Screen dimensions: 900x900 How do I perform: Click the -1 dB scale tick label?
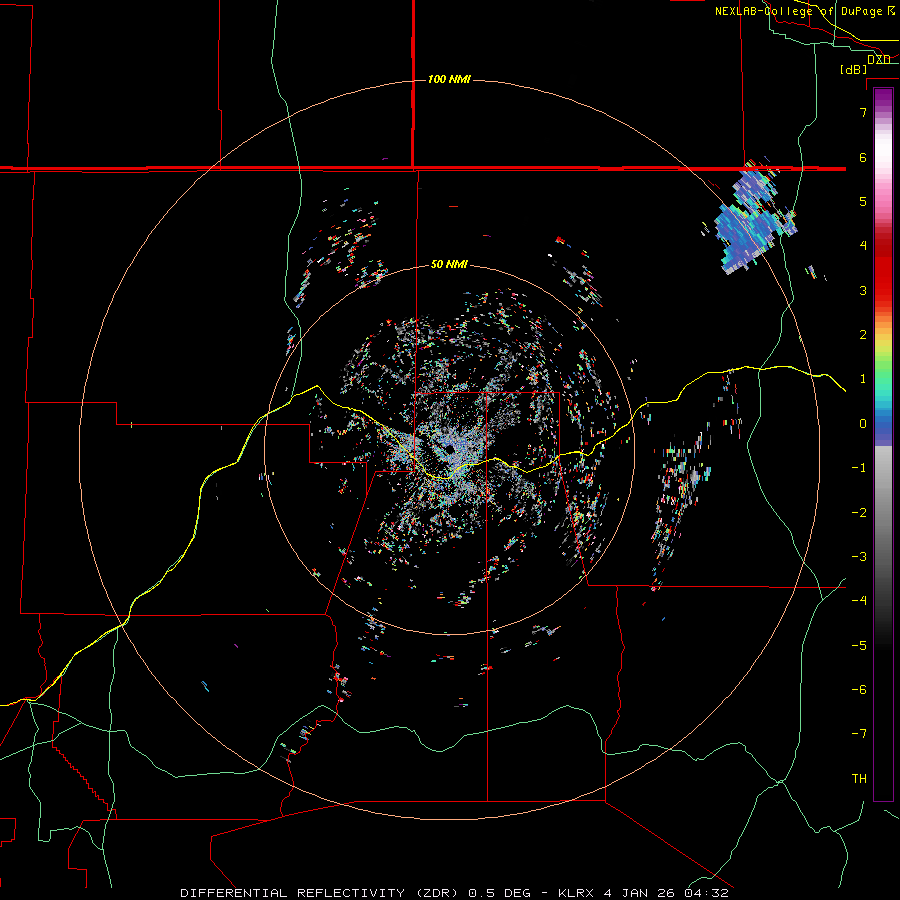pos(859,468)
